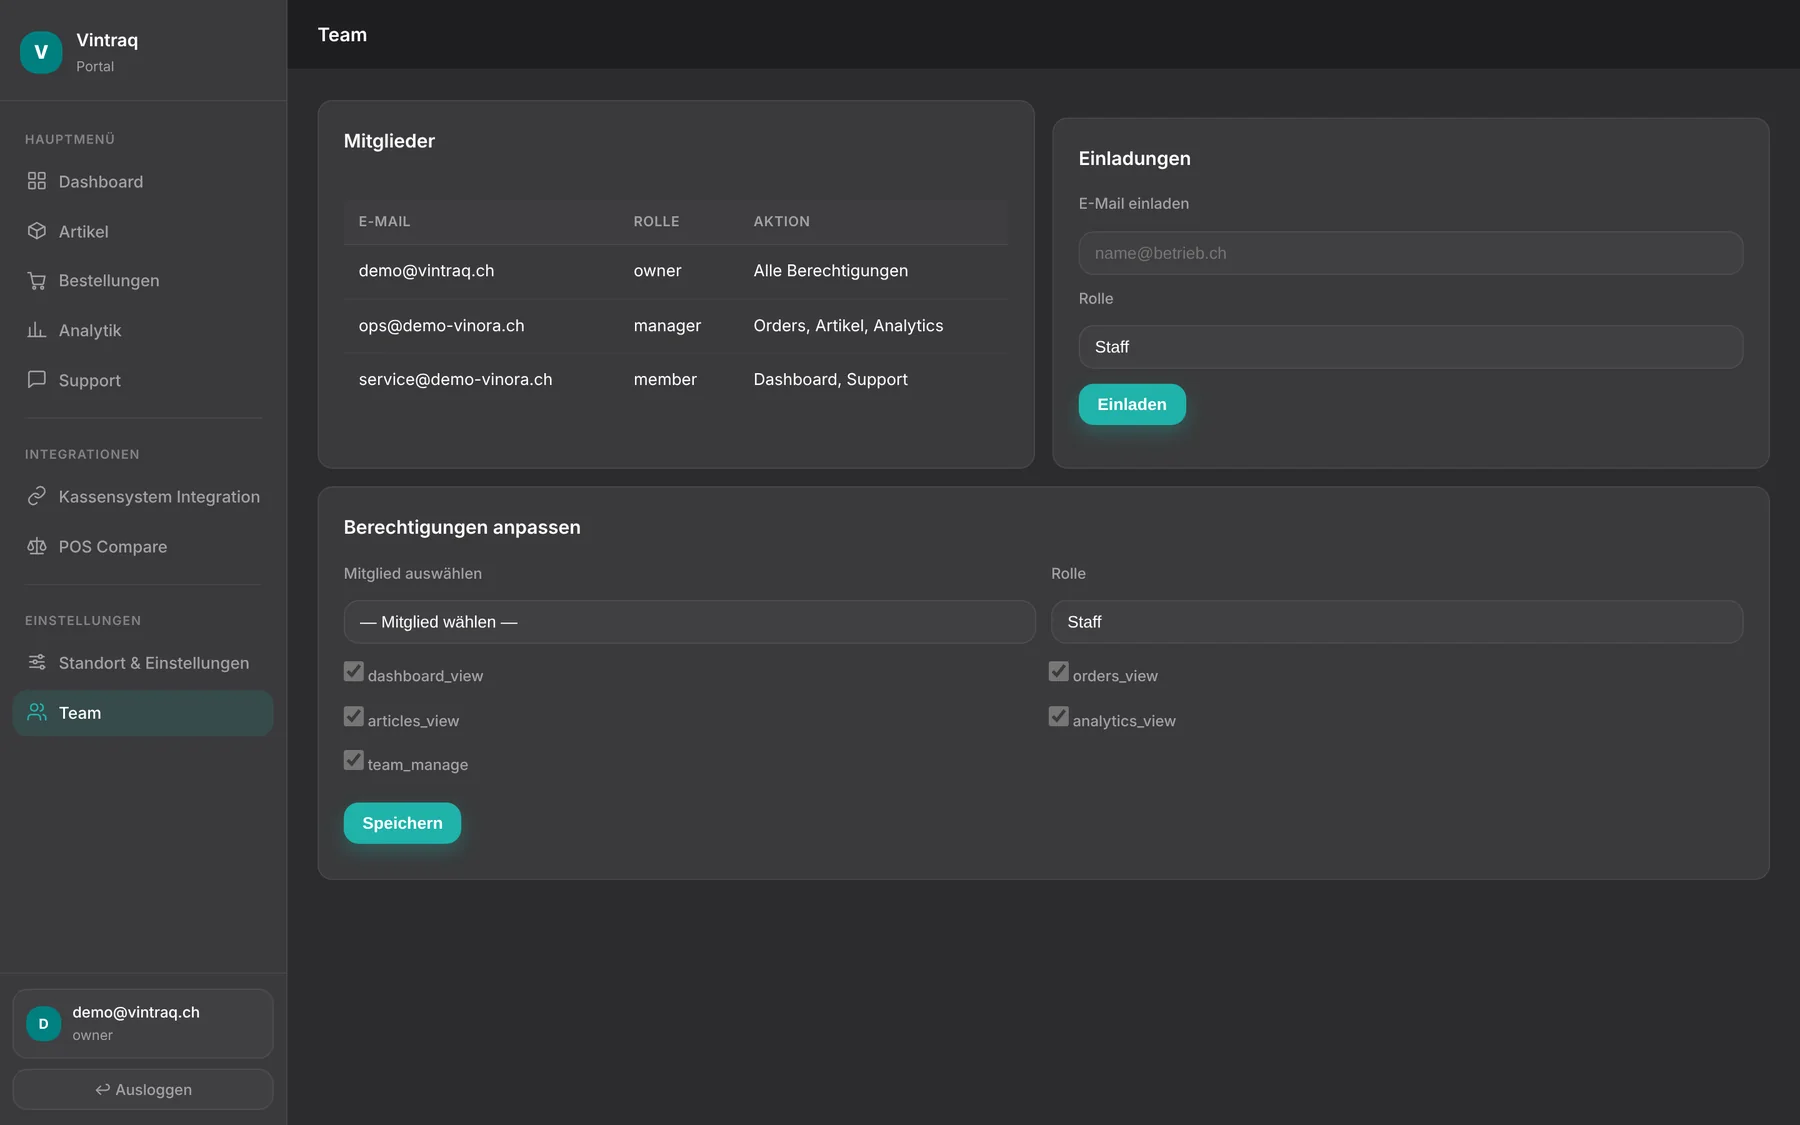This screenshot has width=1800, height=1125.
Task: Open the Mitglied wählen dropdown
Action: 689,622
